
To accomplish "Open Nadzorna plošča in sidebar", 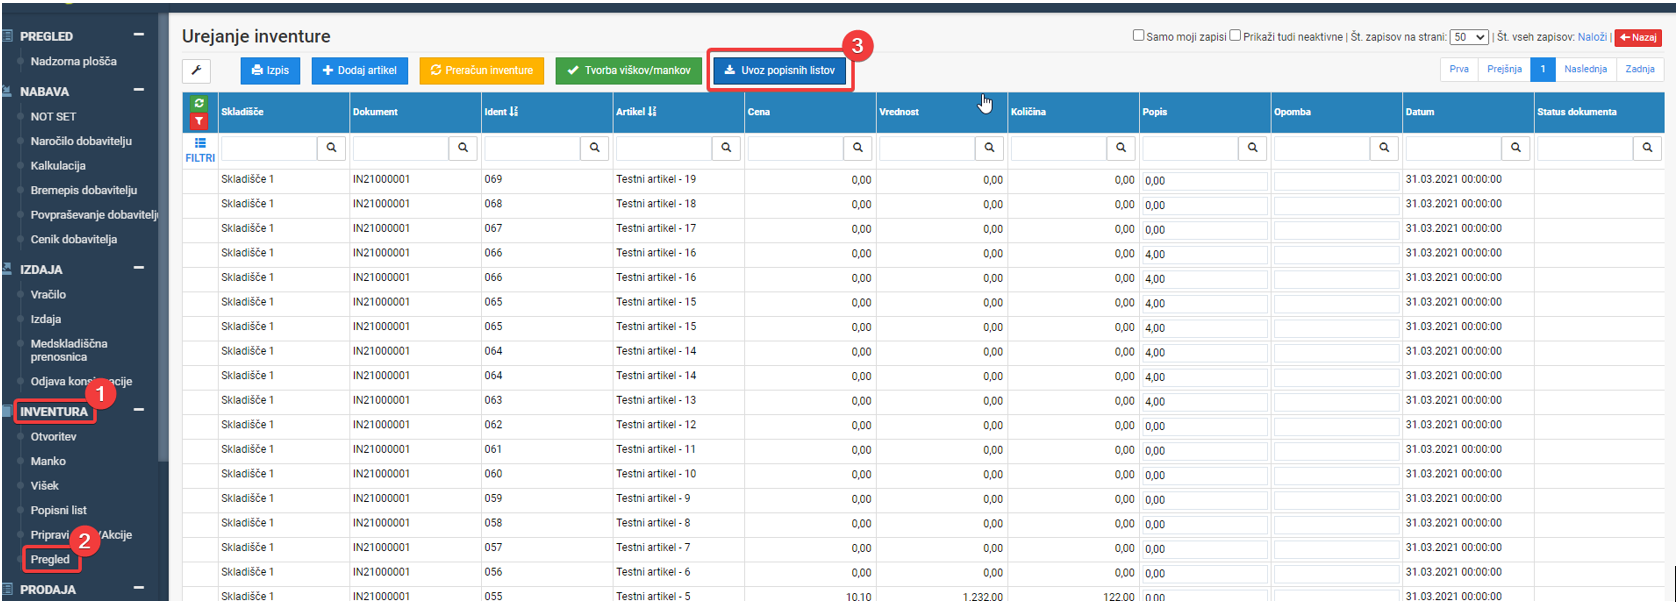I will point(73,61).
